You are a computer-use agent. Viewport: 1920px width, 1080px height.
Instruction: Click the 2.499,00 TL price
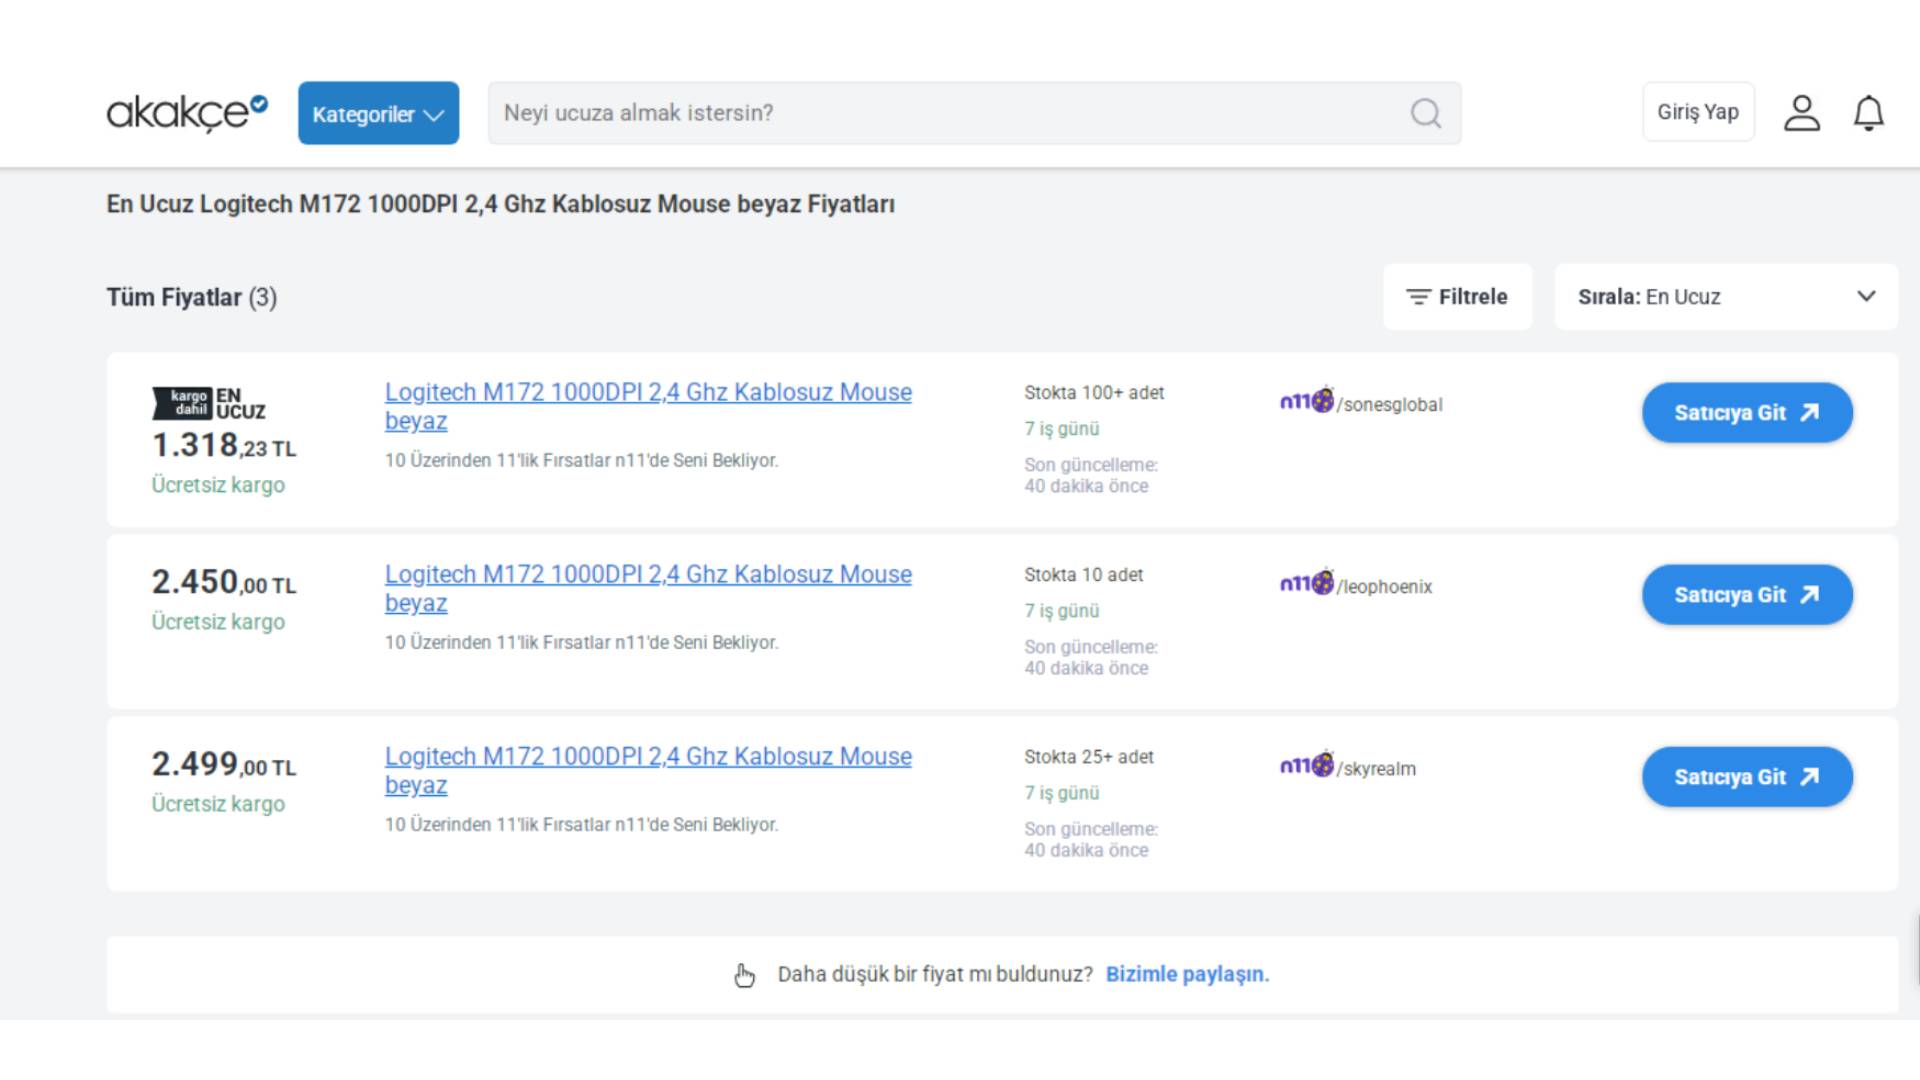pos(224,765)
